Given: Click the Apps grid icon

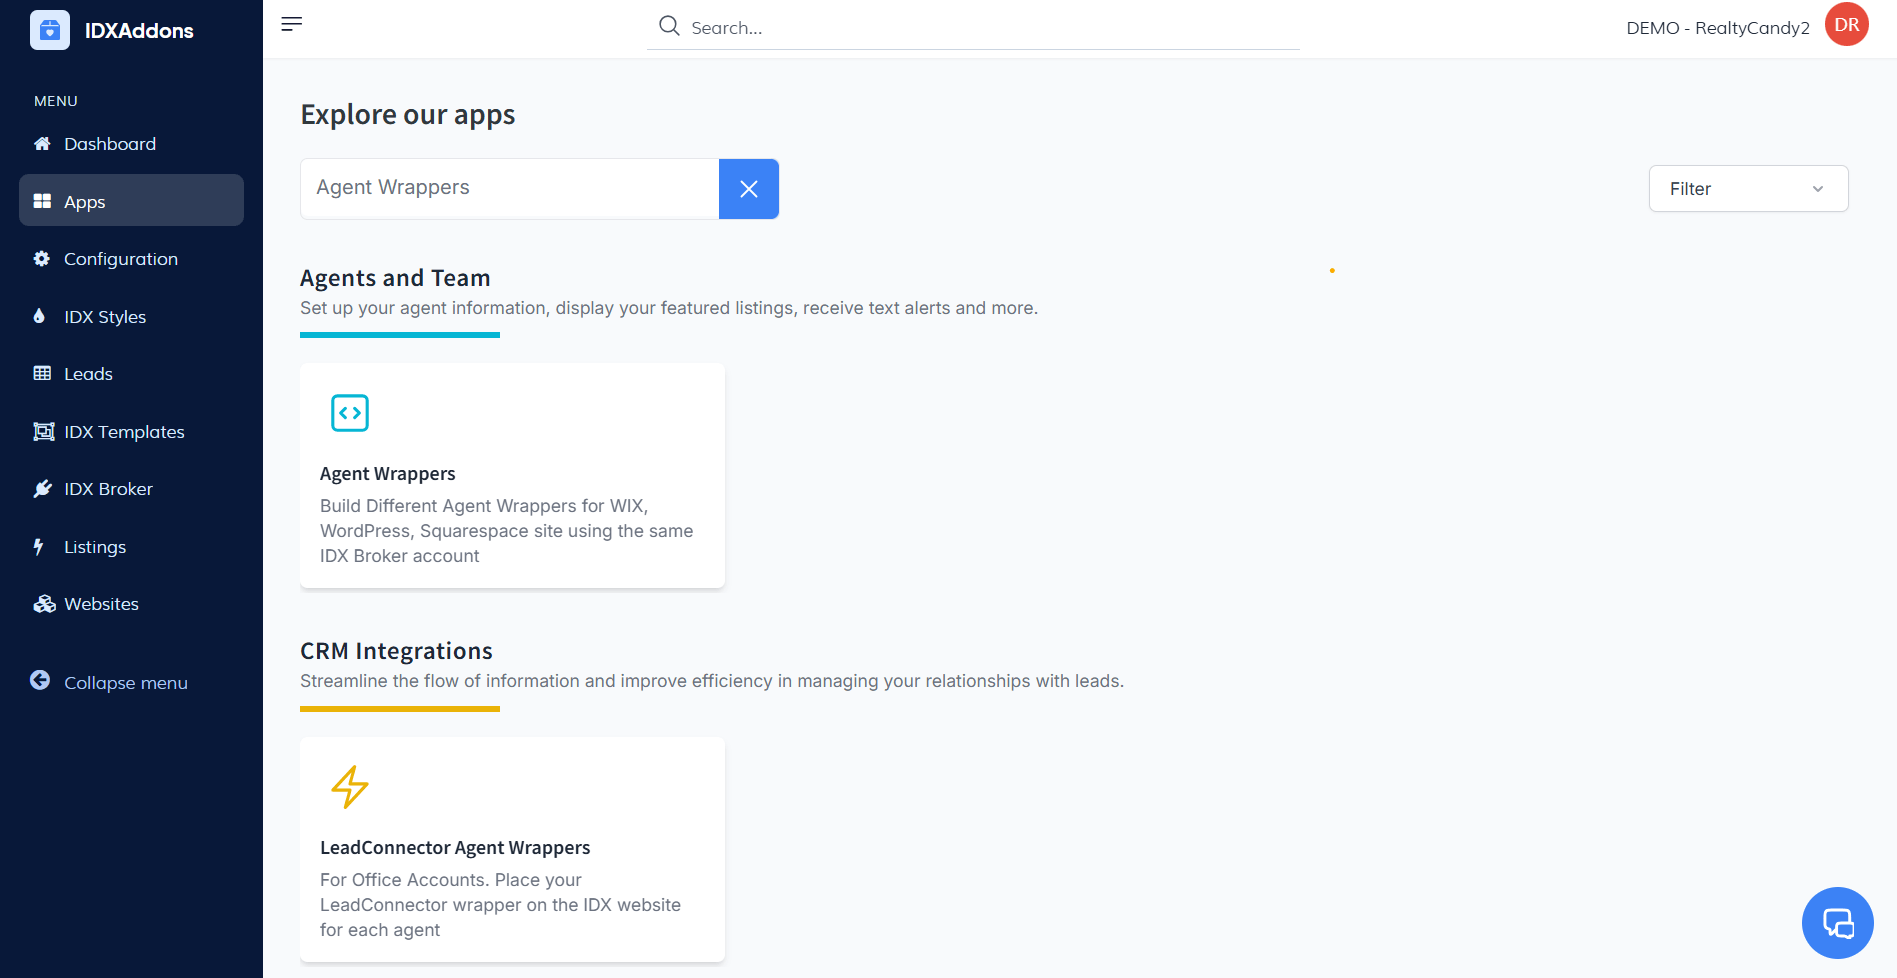Looking at the screenshot, I should click(x=42, y=201).
